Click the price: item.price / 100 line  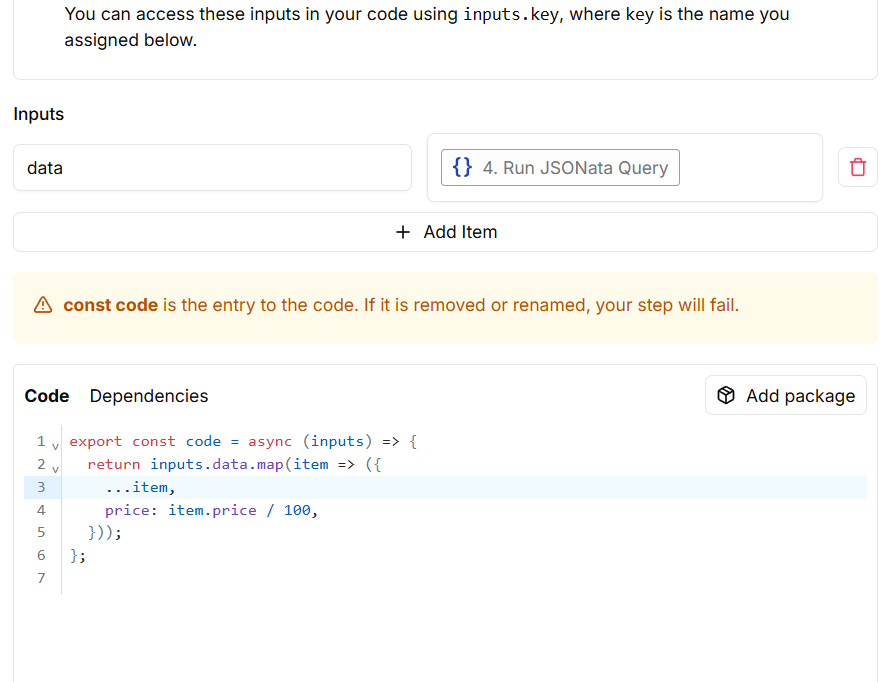pos(210,510)
